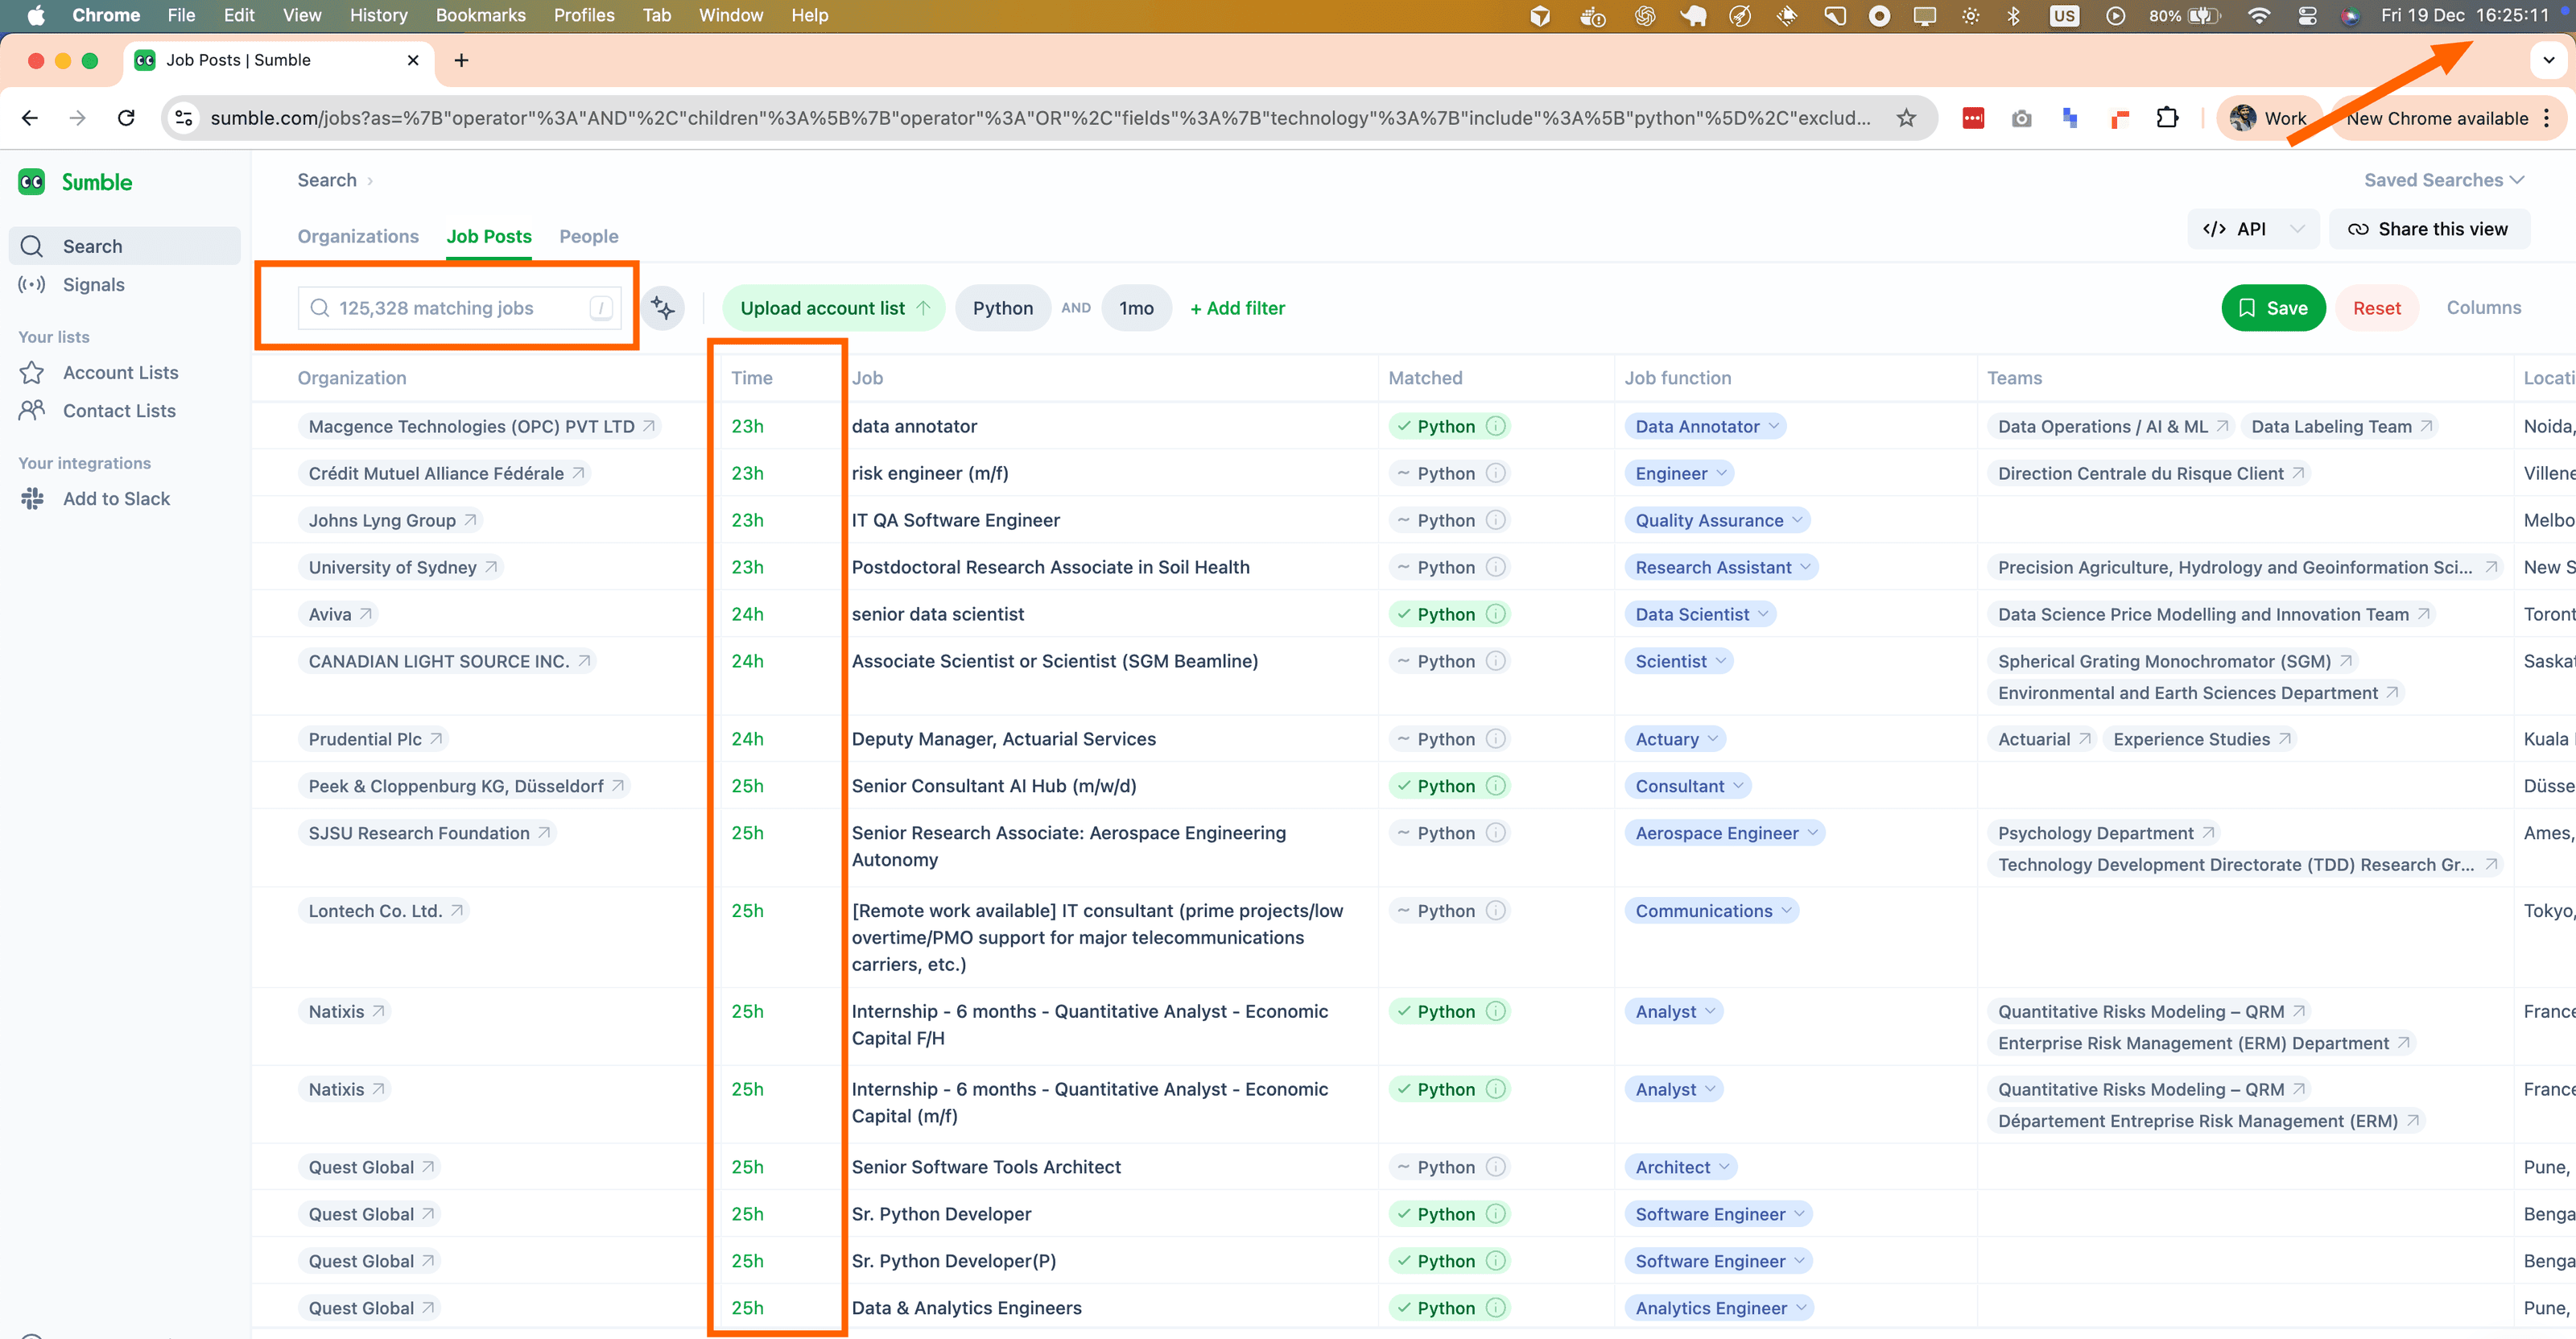Click the Reset button
Screen dimensions: 2576x1339
pyautogui.click(x=2376, y=308)
